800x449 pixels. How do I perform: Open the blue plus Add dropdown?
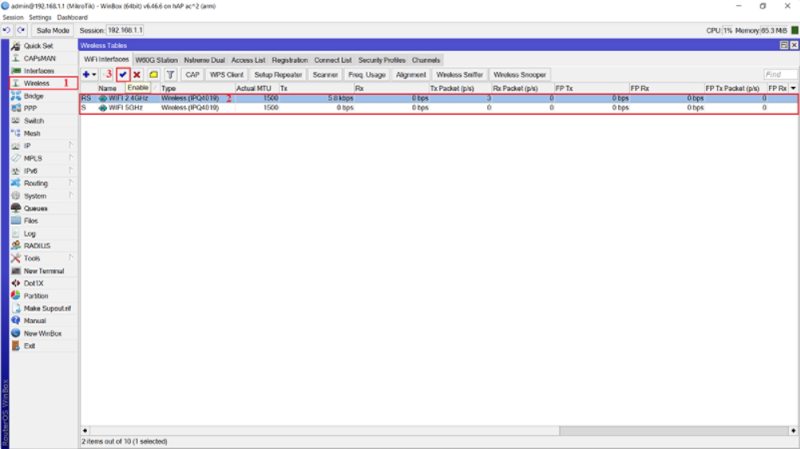[x=89, y=75]
